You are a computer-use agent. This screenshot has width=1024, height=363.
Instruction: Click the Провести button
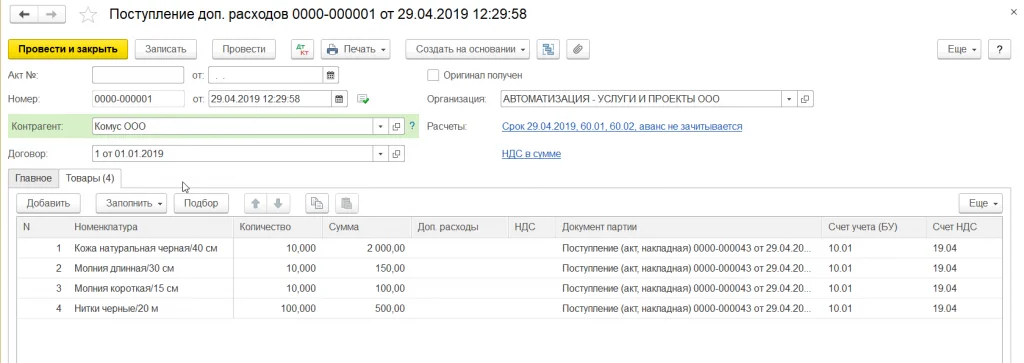[244, 49]
